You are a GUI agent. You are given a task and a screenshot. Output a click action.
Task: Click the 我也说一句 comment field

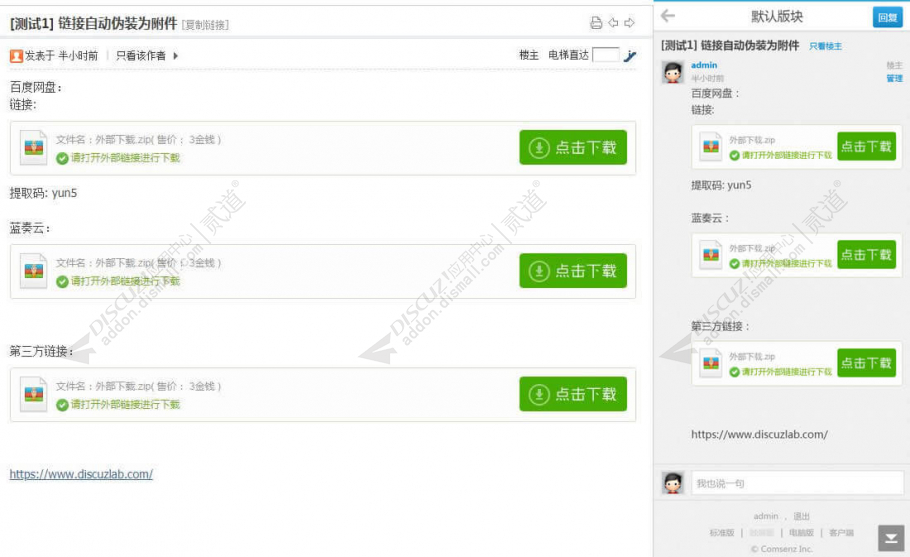pos(797,483)
